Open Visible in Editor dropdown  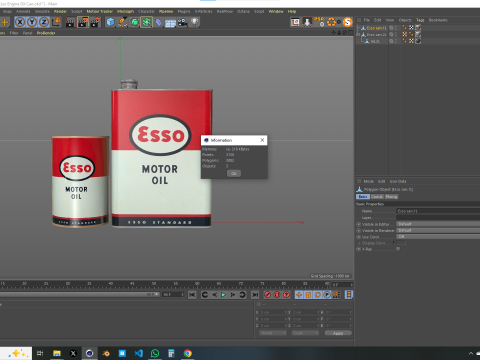(438, 224)
